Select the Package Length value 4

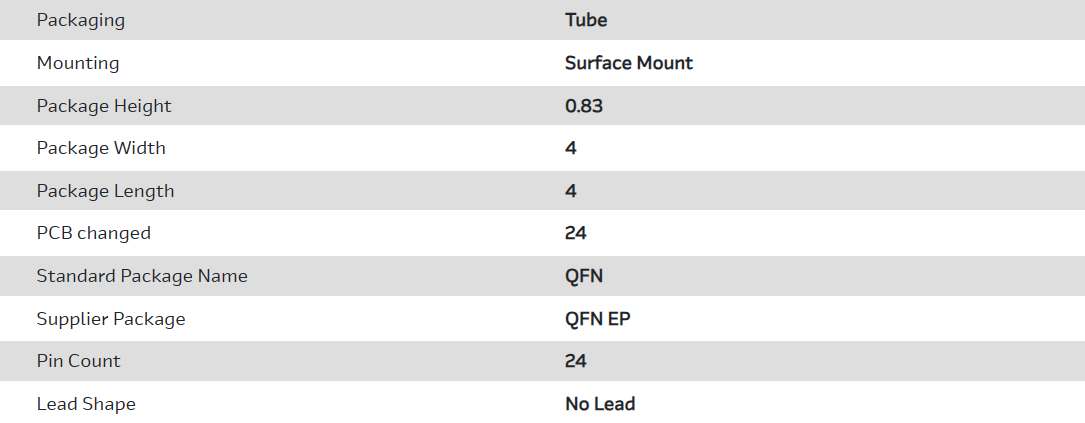pos(571,191)
